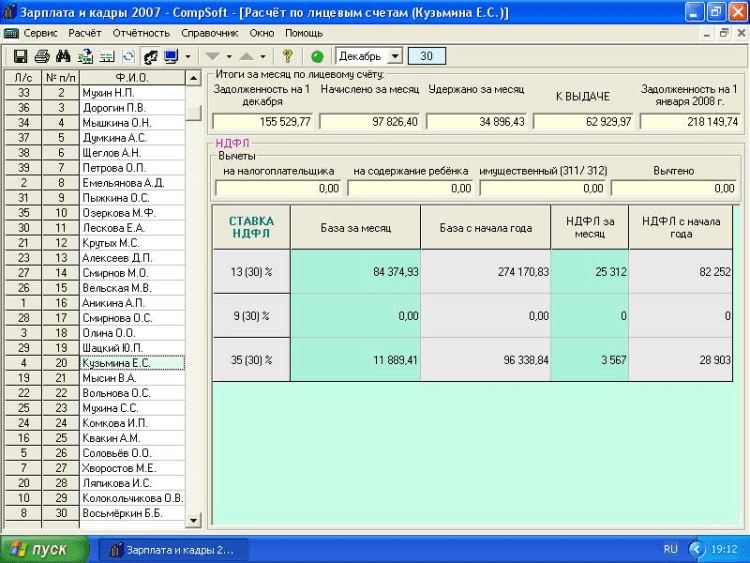Open search with the binoculars icon
This screenshot has height=563, width=750.
pos(63,56)
